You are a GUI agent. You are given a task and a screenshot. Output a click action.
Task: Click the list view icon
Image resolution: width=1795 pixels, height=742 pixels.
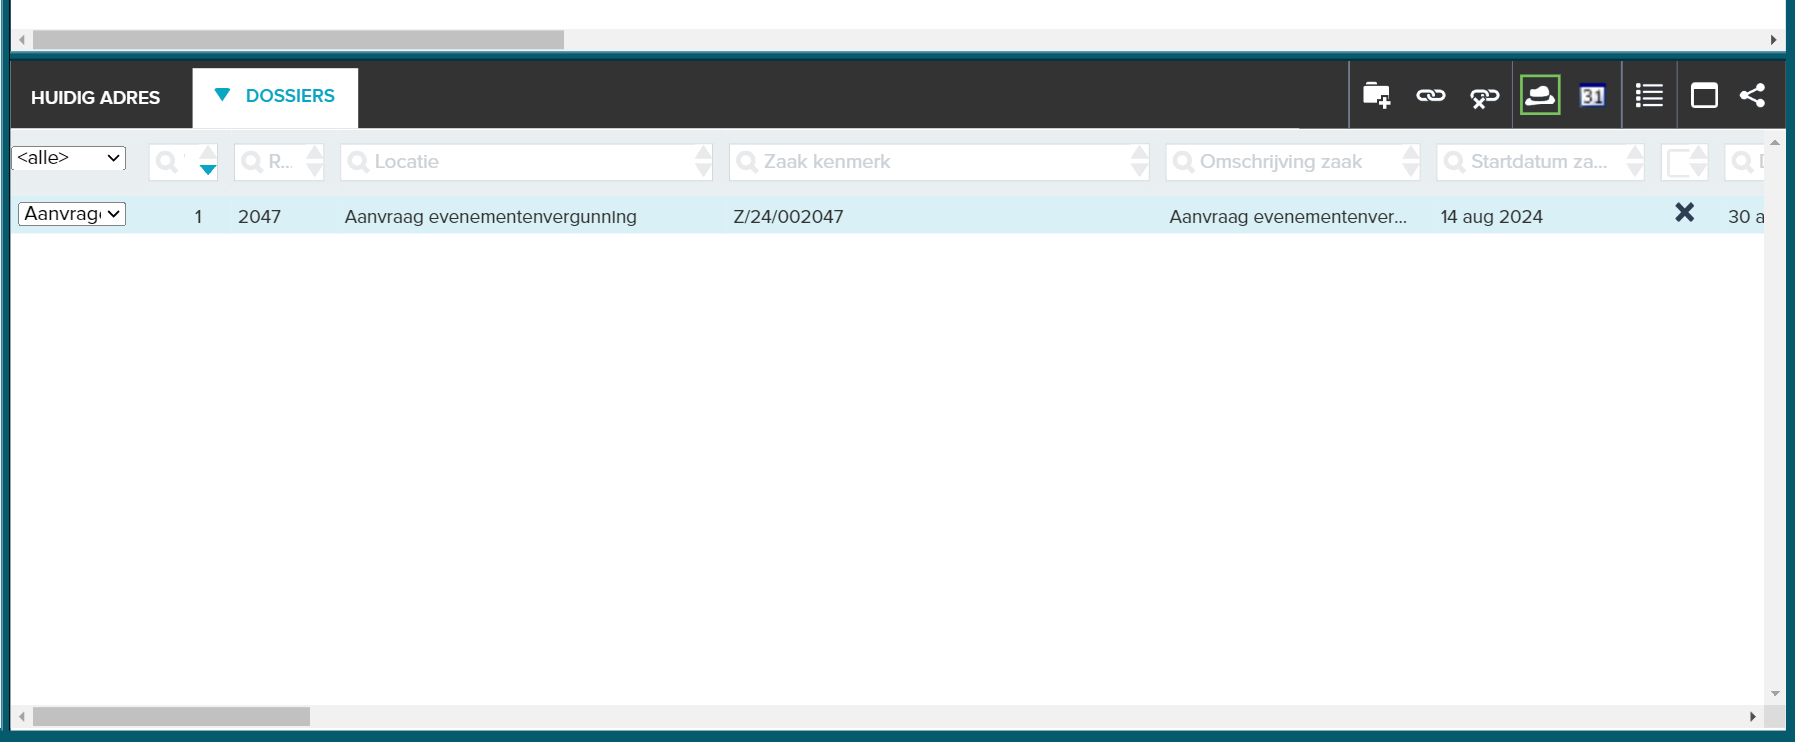click(x=1649, y=95)
